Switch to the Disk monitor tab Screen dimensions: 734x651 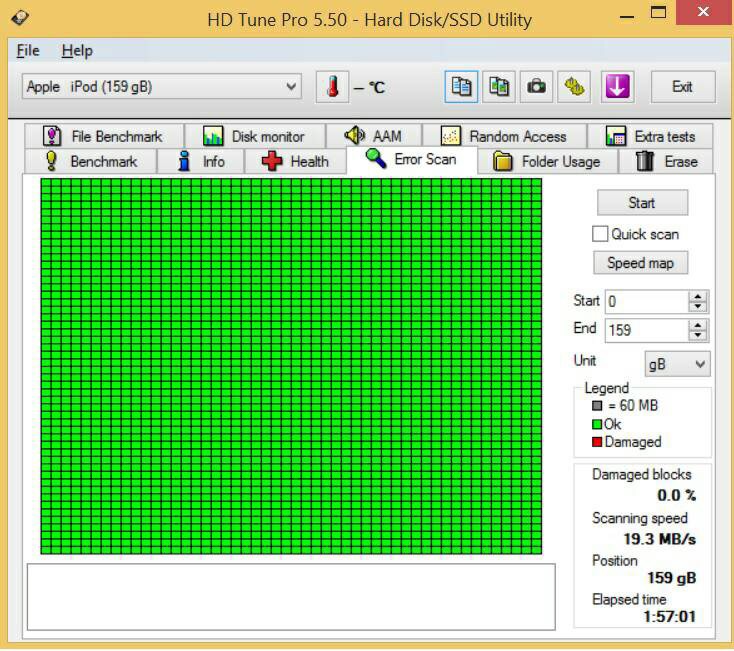click(x=254, y=136)
